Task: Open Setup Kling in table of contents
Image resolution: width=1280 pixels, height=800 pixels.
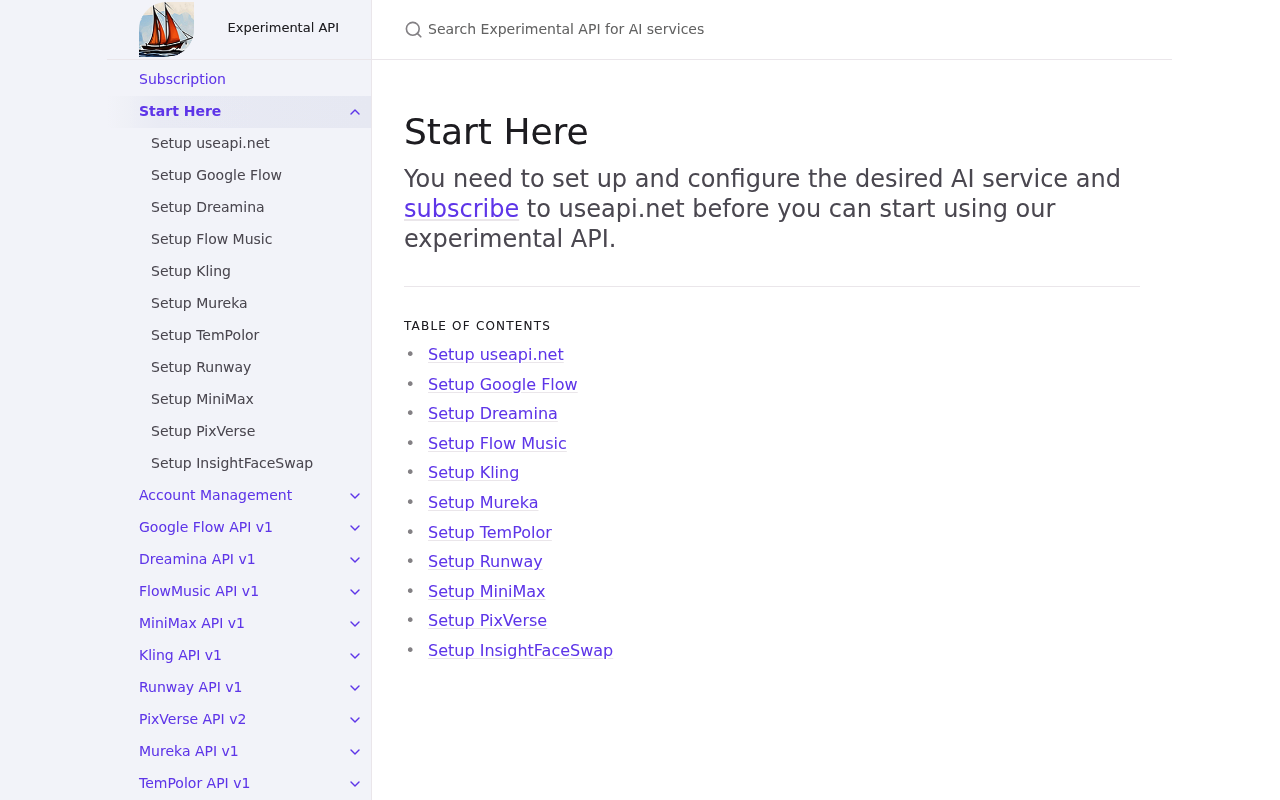Action: click(x=473, y=473)
